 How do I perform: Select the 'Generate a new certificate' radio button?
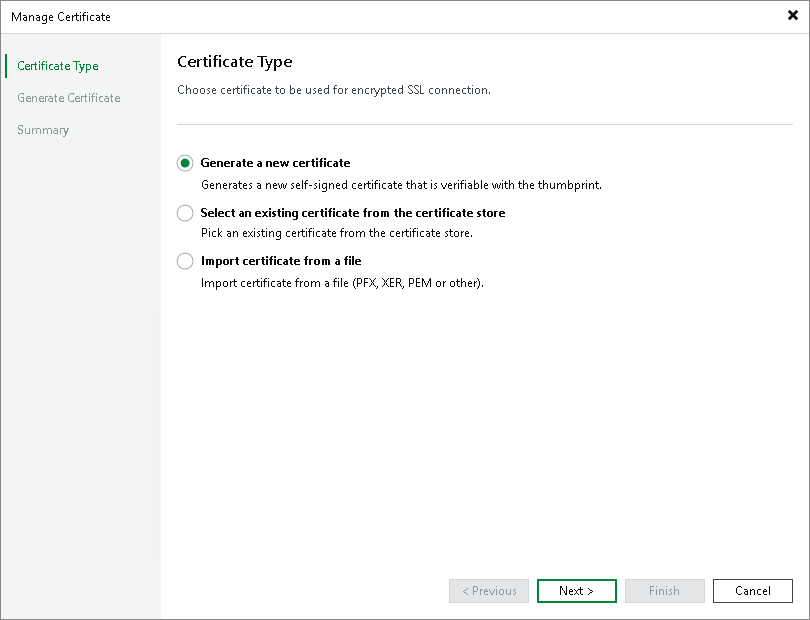click(185, 162)
